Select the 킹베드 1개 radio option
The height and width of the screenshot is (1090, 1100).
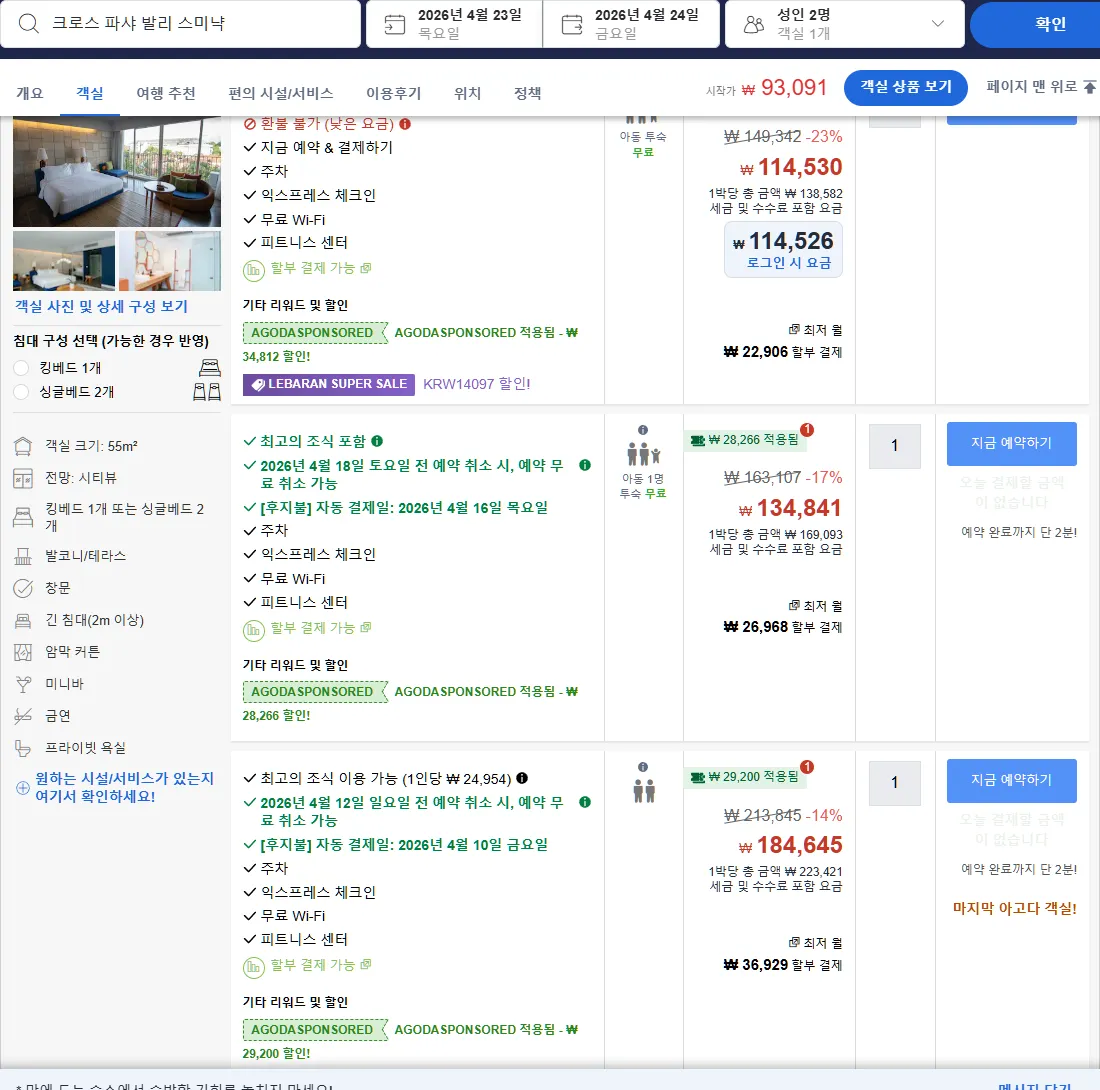point(21,368)
